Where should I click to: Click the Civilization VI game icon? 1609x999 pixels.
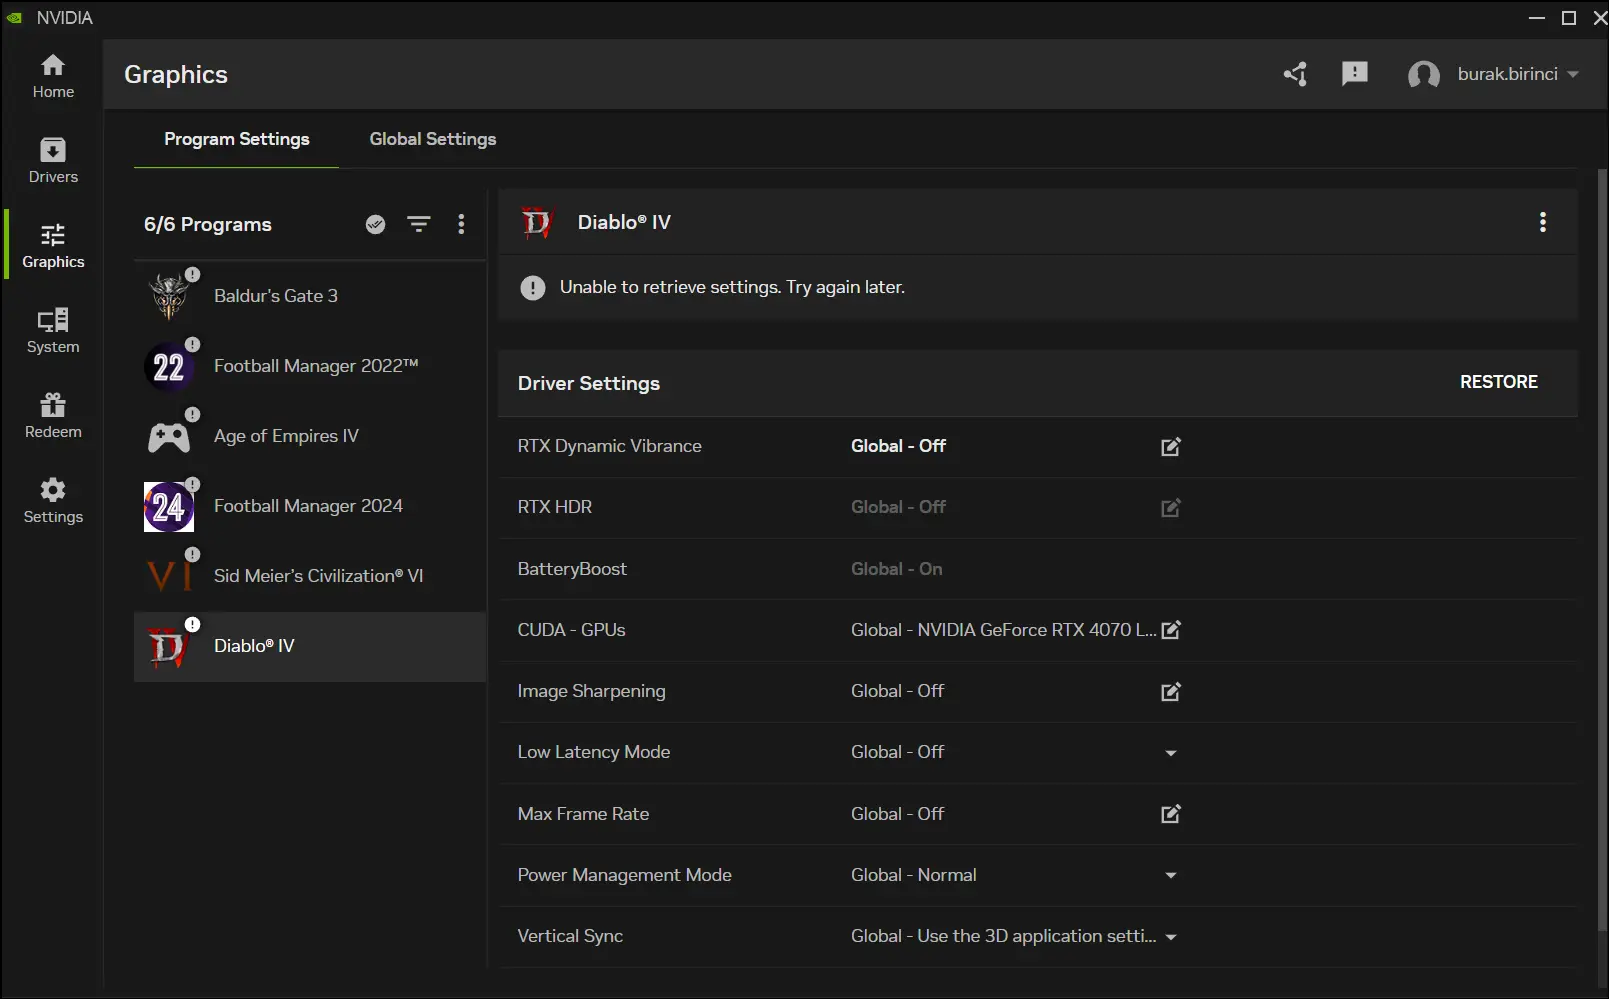coord(169,576)
